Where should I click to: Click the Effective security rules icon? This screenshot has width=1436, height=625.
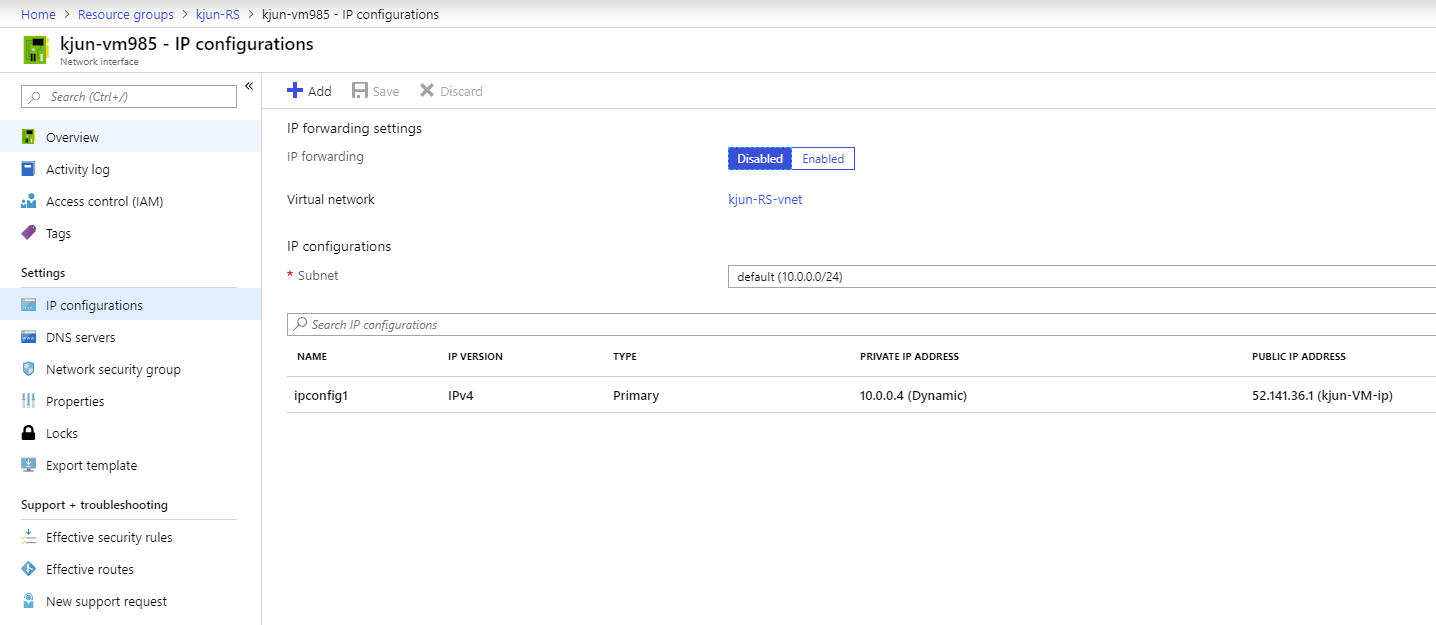[x=29, y=537]
